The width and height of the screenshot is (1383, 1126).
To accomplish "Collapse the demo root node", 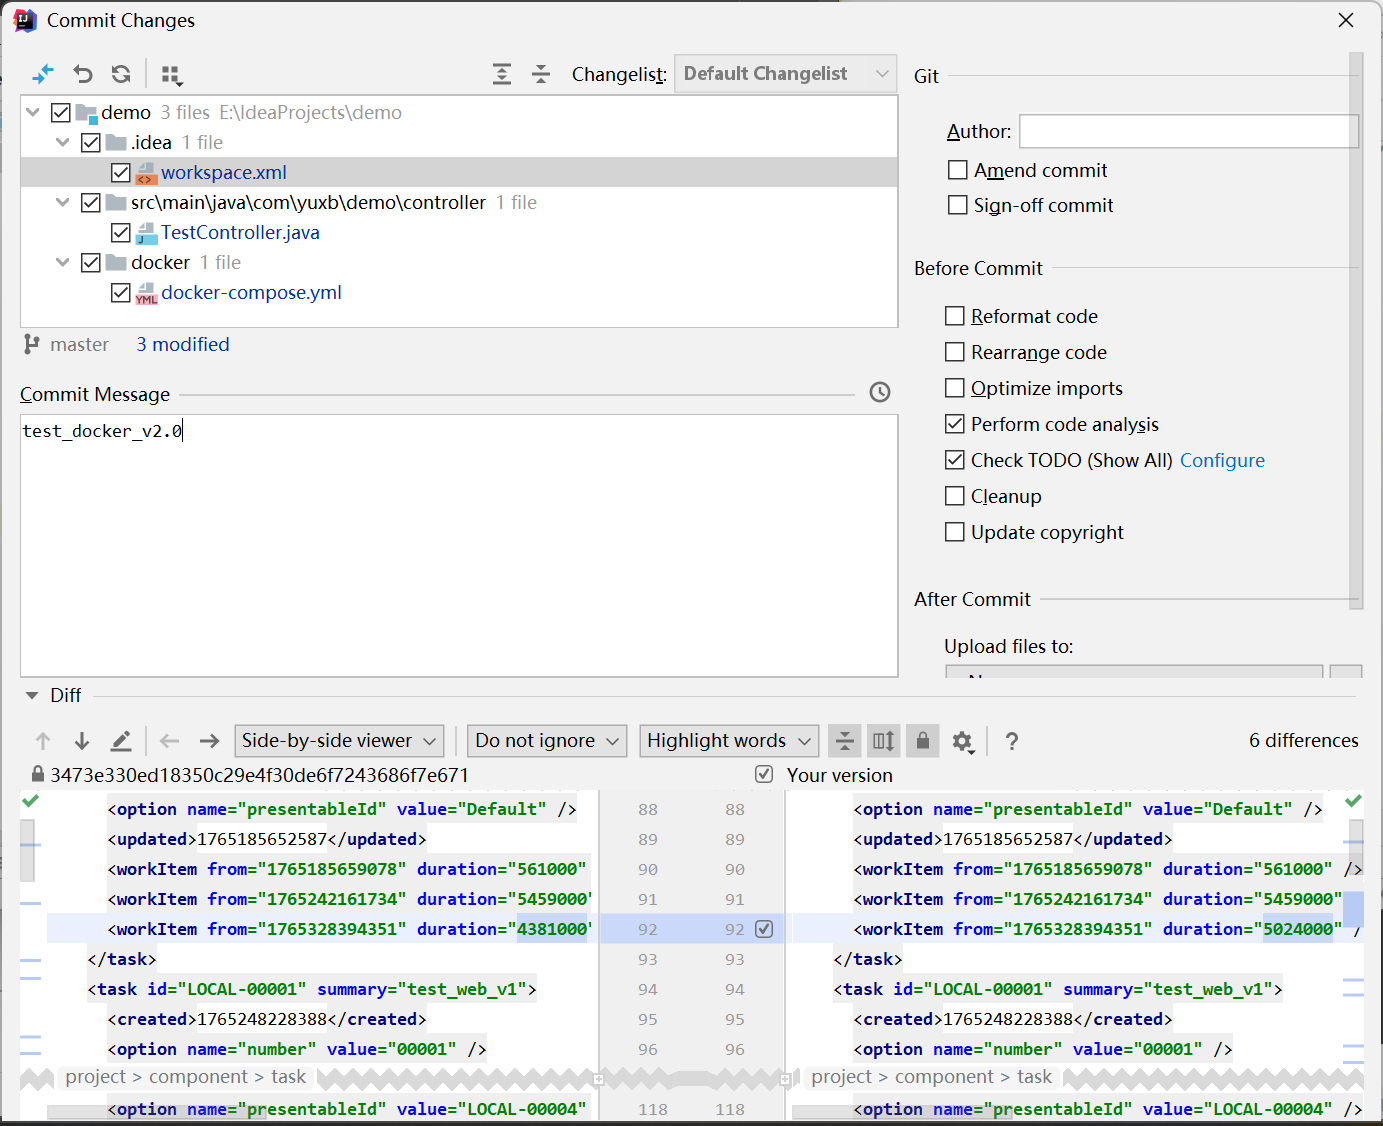I will click(33, 112).
